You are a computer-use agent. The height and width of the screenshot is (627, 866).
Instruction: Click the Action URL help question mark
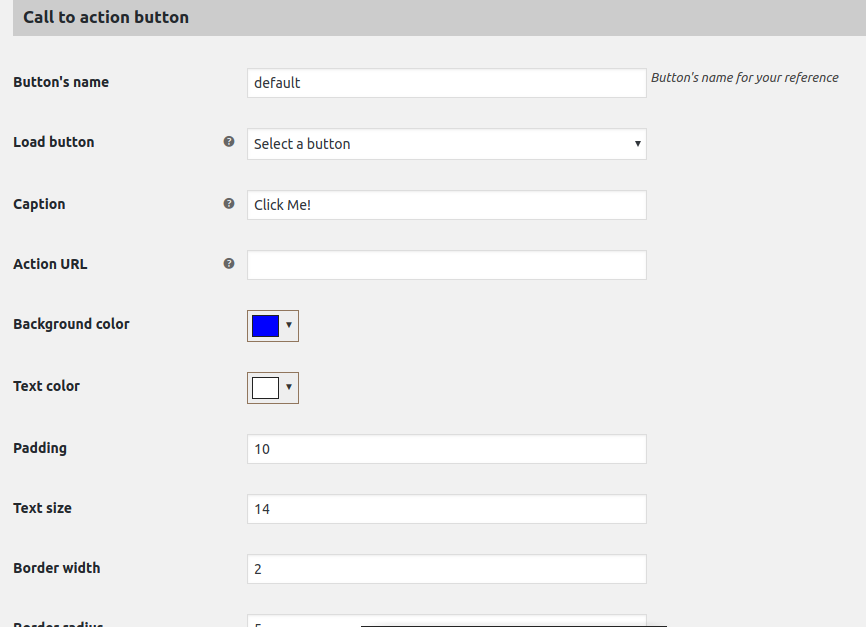[x=229, y=264]
